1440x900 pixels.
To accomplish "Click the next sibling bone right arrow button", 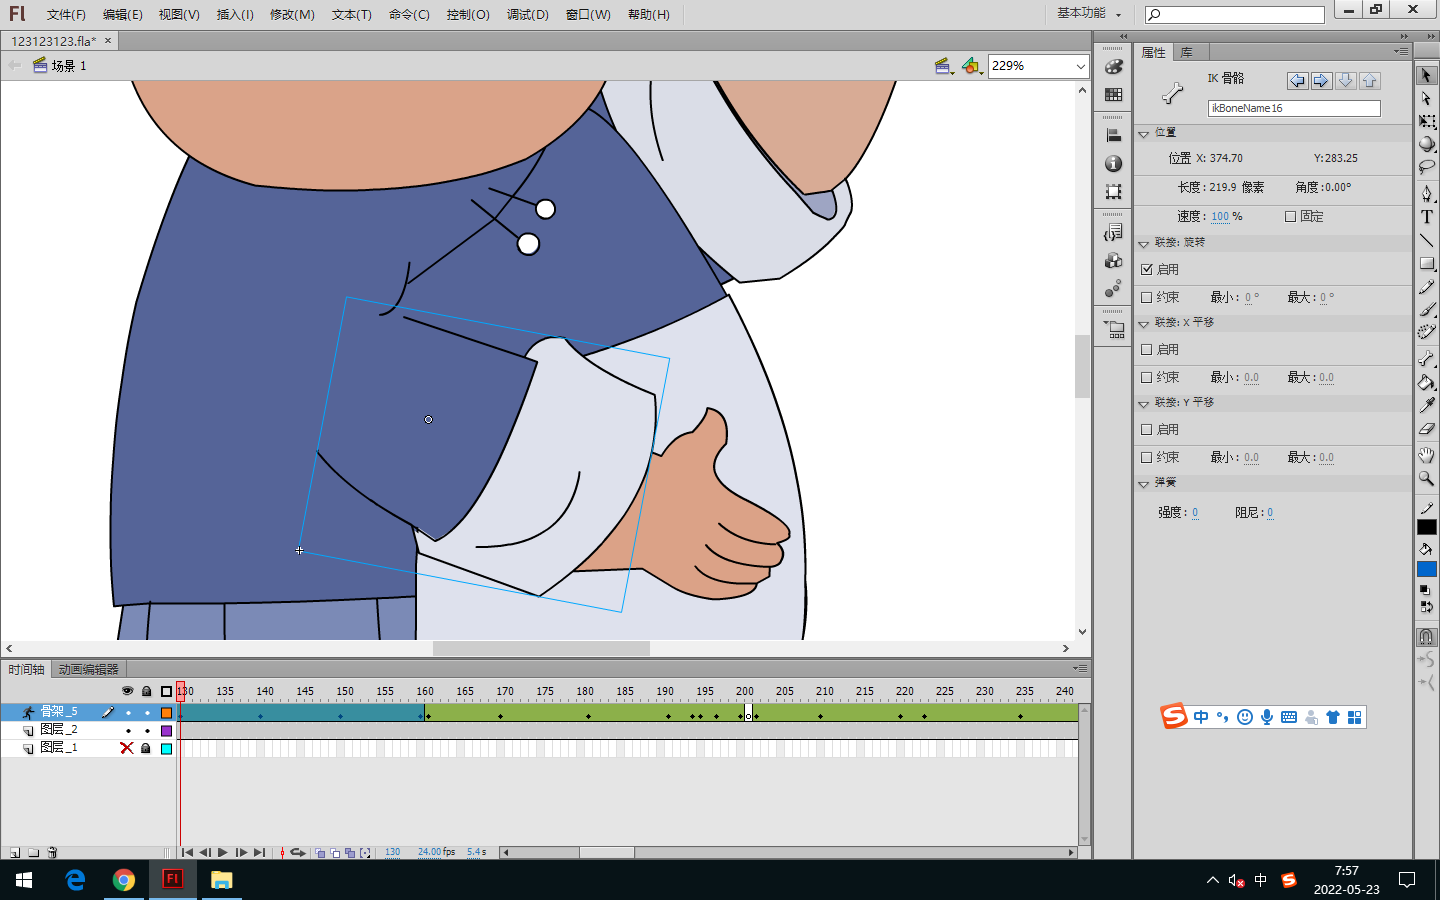I will coord(1321,80).
